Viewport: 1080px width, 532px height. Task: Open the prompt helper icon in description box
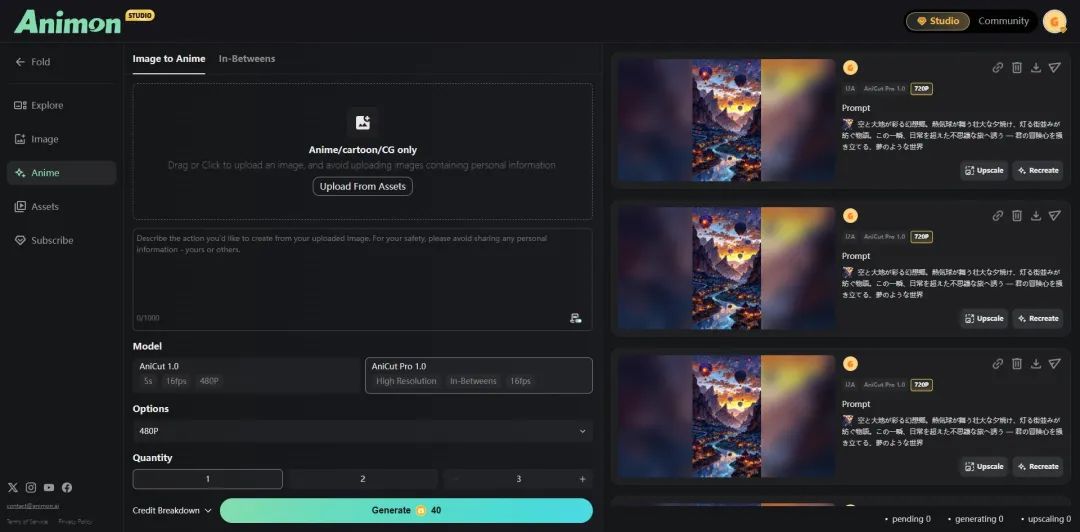(x=575, y=318)
